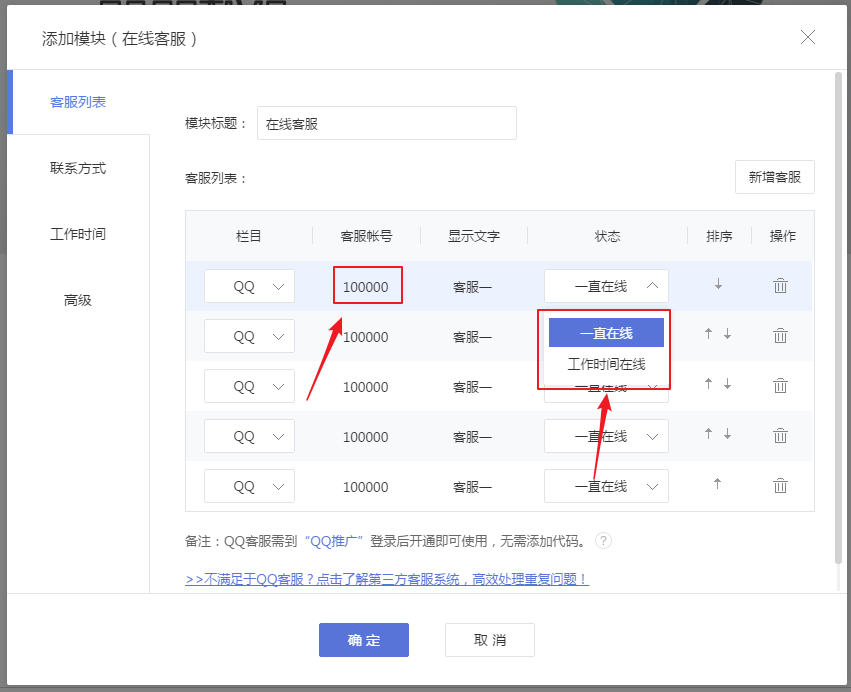Click the 操作 column header
Image resolution: width=851 pixels, height=692 pixels.
tap(783, 236)
